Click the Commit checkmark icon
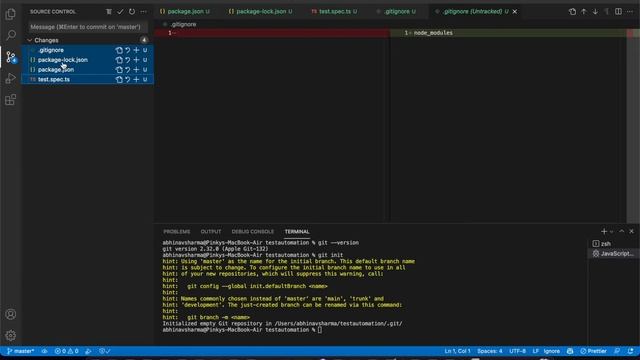This screenshot has height=360, width=640. [120, 12]
